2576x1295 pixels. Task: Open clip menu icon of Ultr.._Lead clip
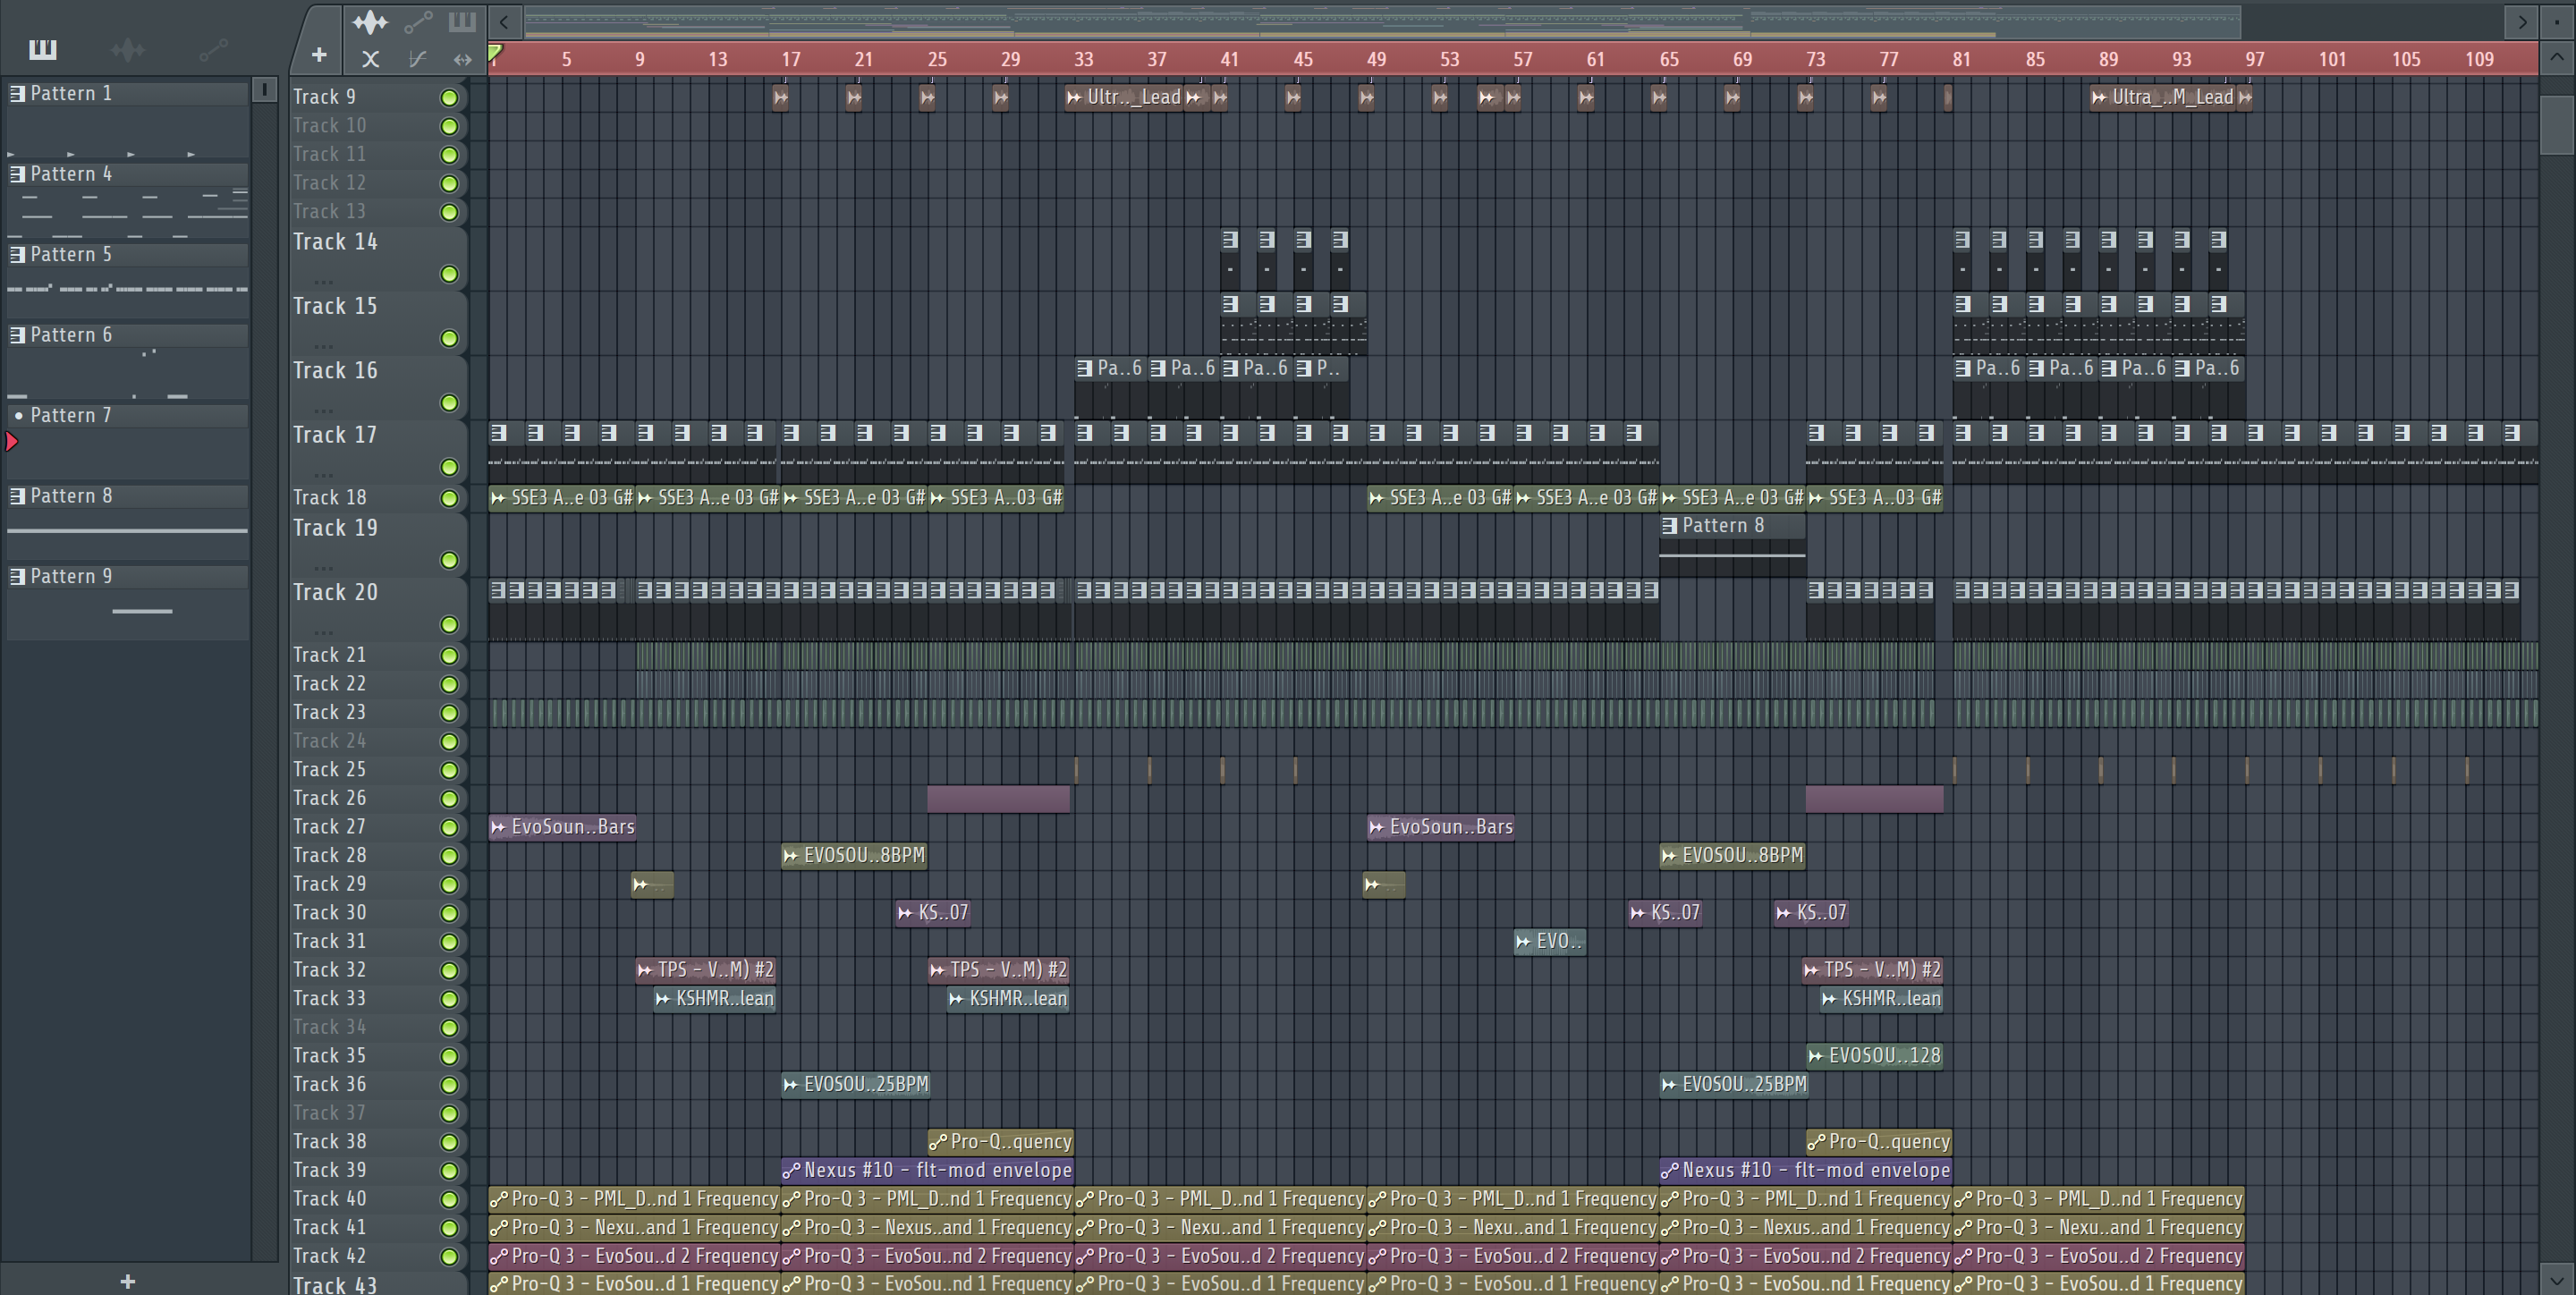click(1074, 98)
